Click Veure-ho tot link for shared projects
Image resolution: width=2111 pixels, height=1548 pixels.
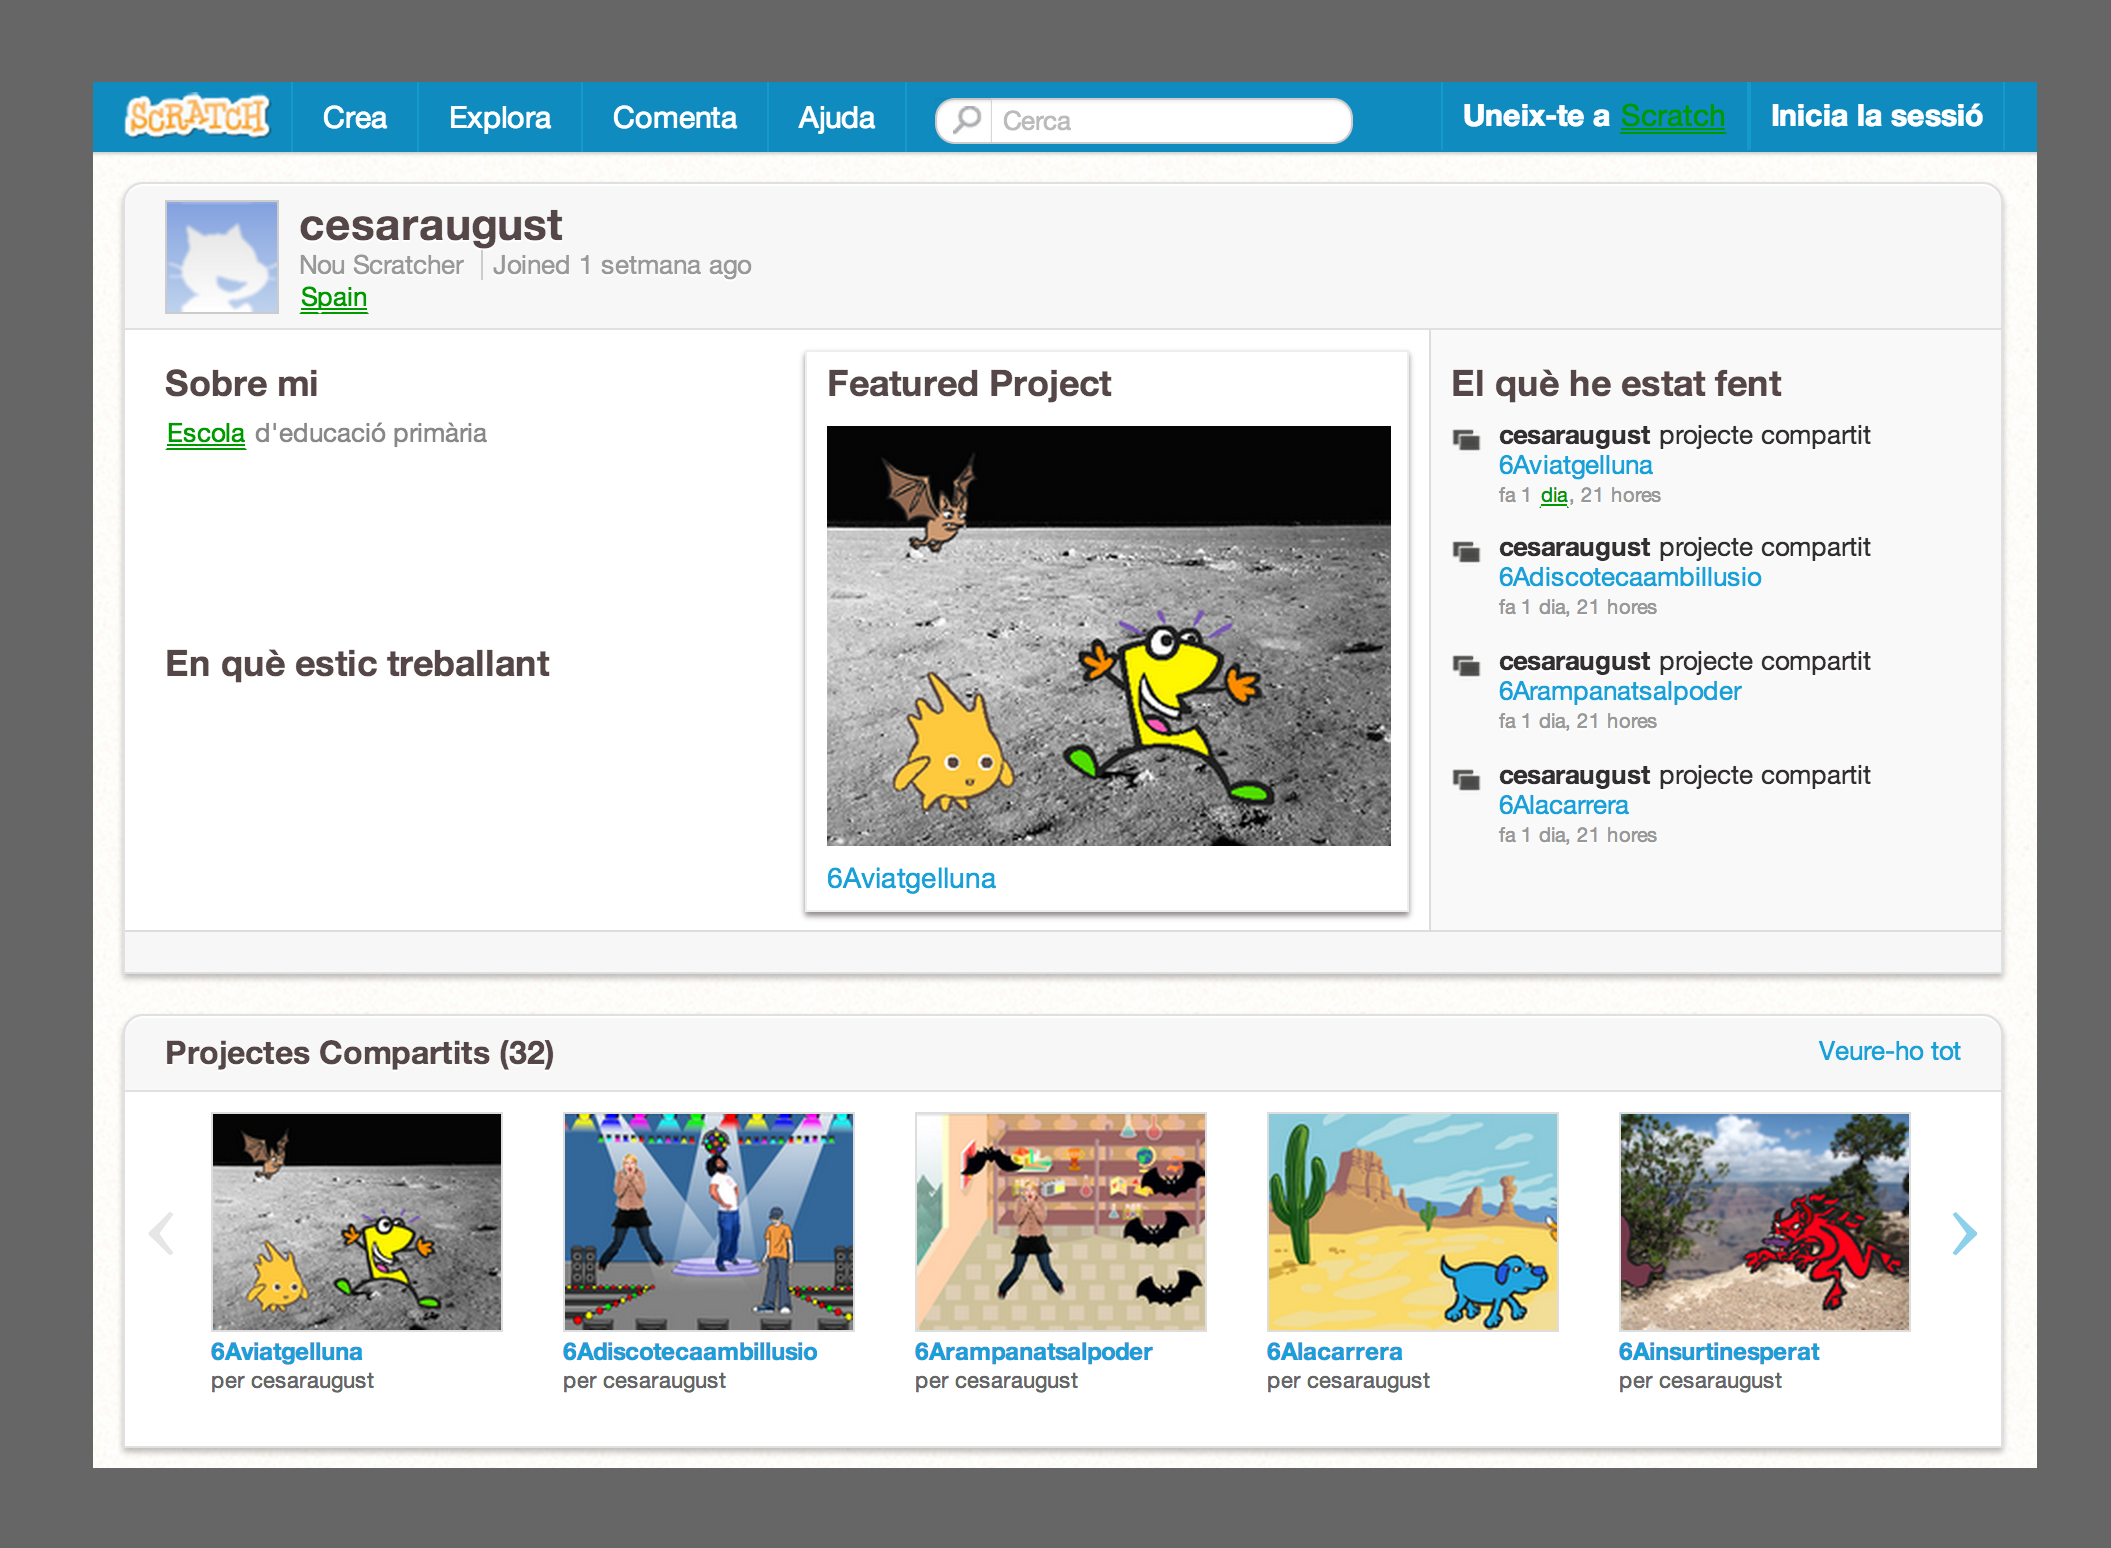pyautogui.click(x=1888, y=1051)
